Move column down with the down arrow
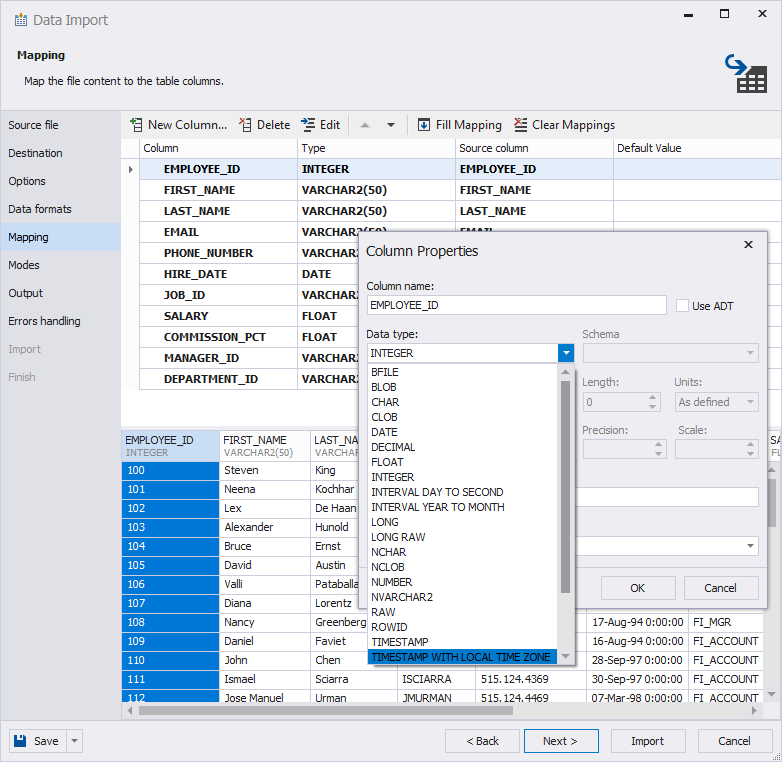 tap(391, 125)
